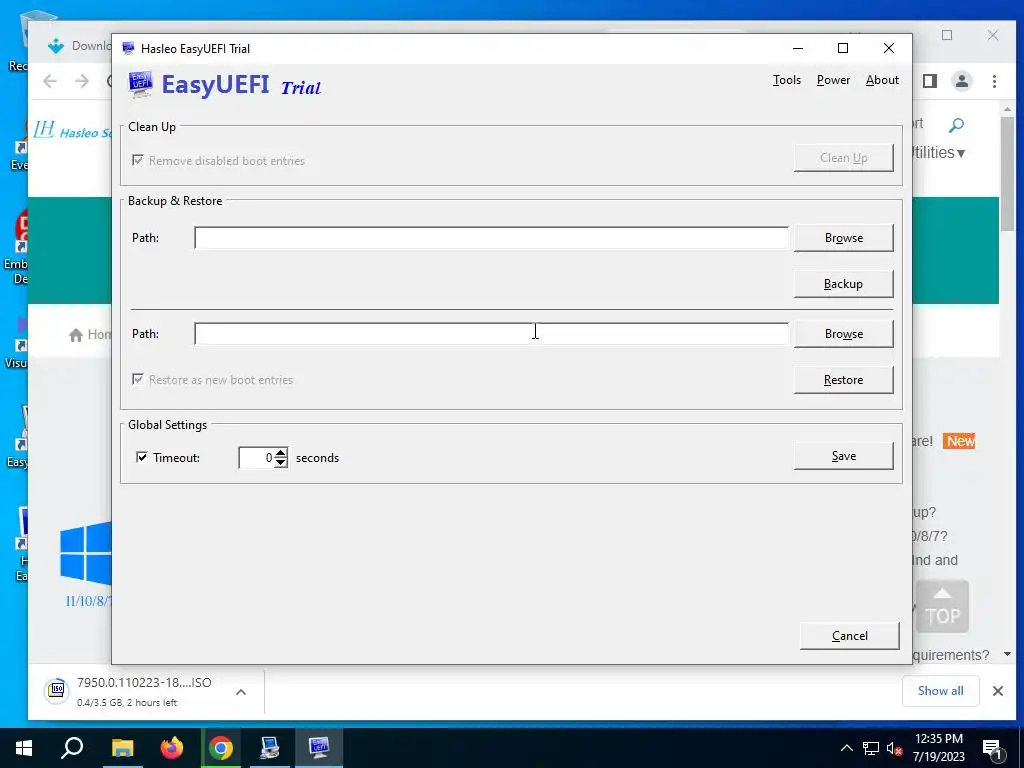Click Cancel in EasyUEFI window
Viewport: 1024px width, 768px height.
(x=850, y=635)
